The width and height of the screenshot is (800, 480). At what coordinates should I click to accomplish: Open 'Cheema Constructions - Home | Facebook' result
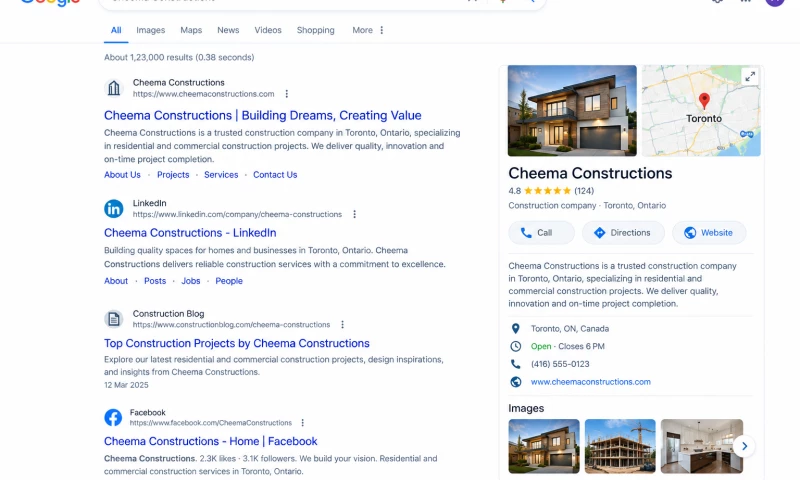tap(211, 441)
